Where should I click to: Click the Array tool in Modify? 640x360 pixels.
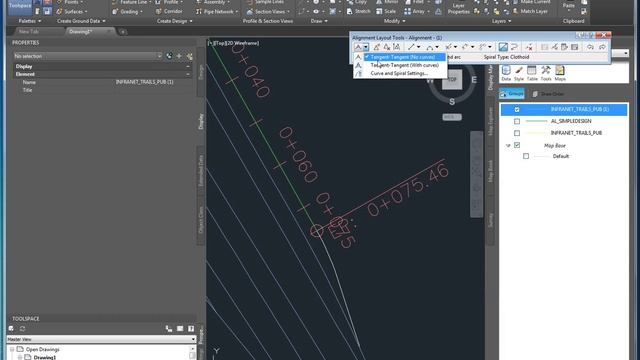click(x=416, y=11)
